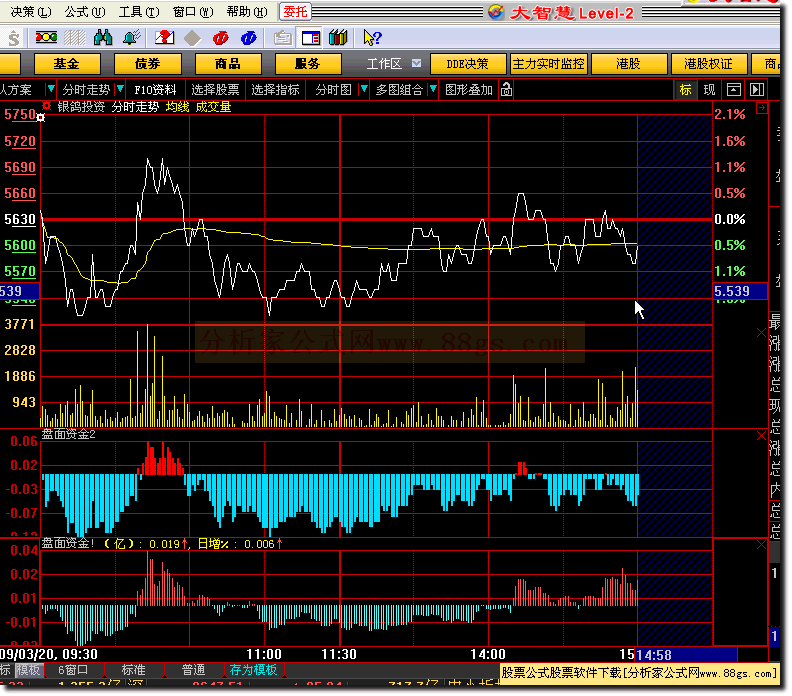
Task: Click the red circular info icon
Action: click(221, 38)
